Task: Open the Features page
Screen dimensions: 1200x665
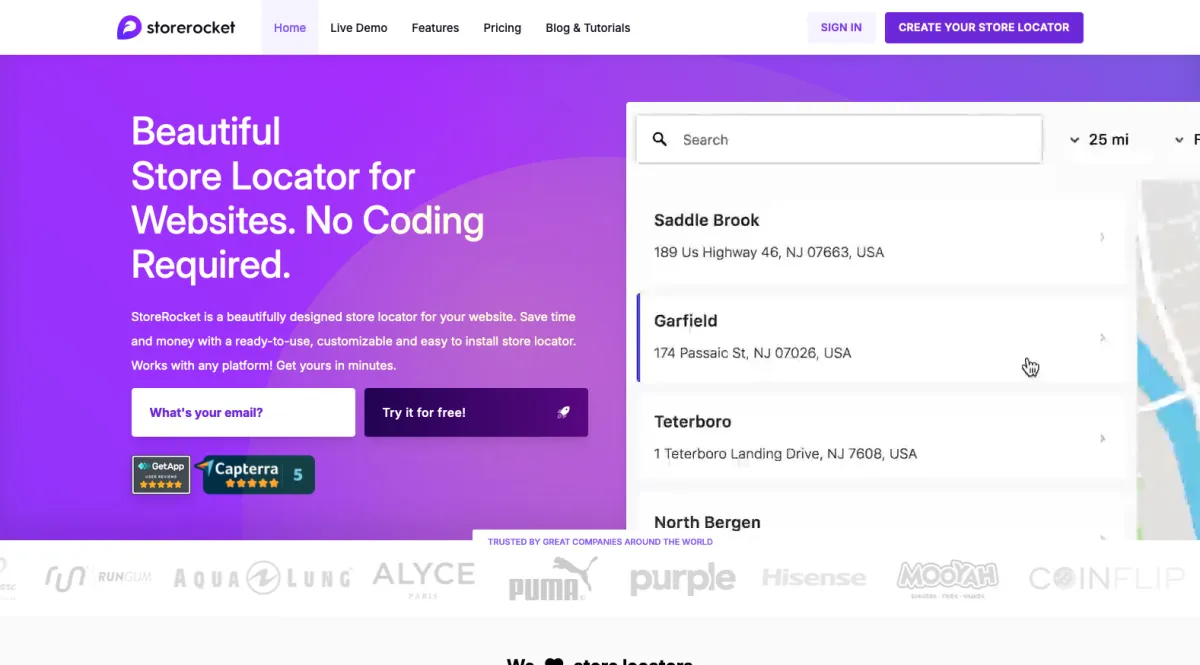Action: click(x=435, y=28)
